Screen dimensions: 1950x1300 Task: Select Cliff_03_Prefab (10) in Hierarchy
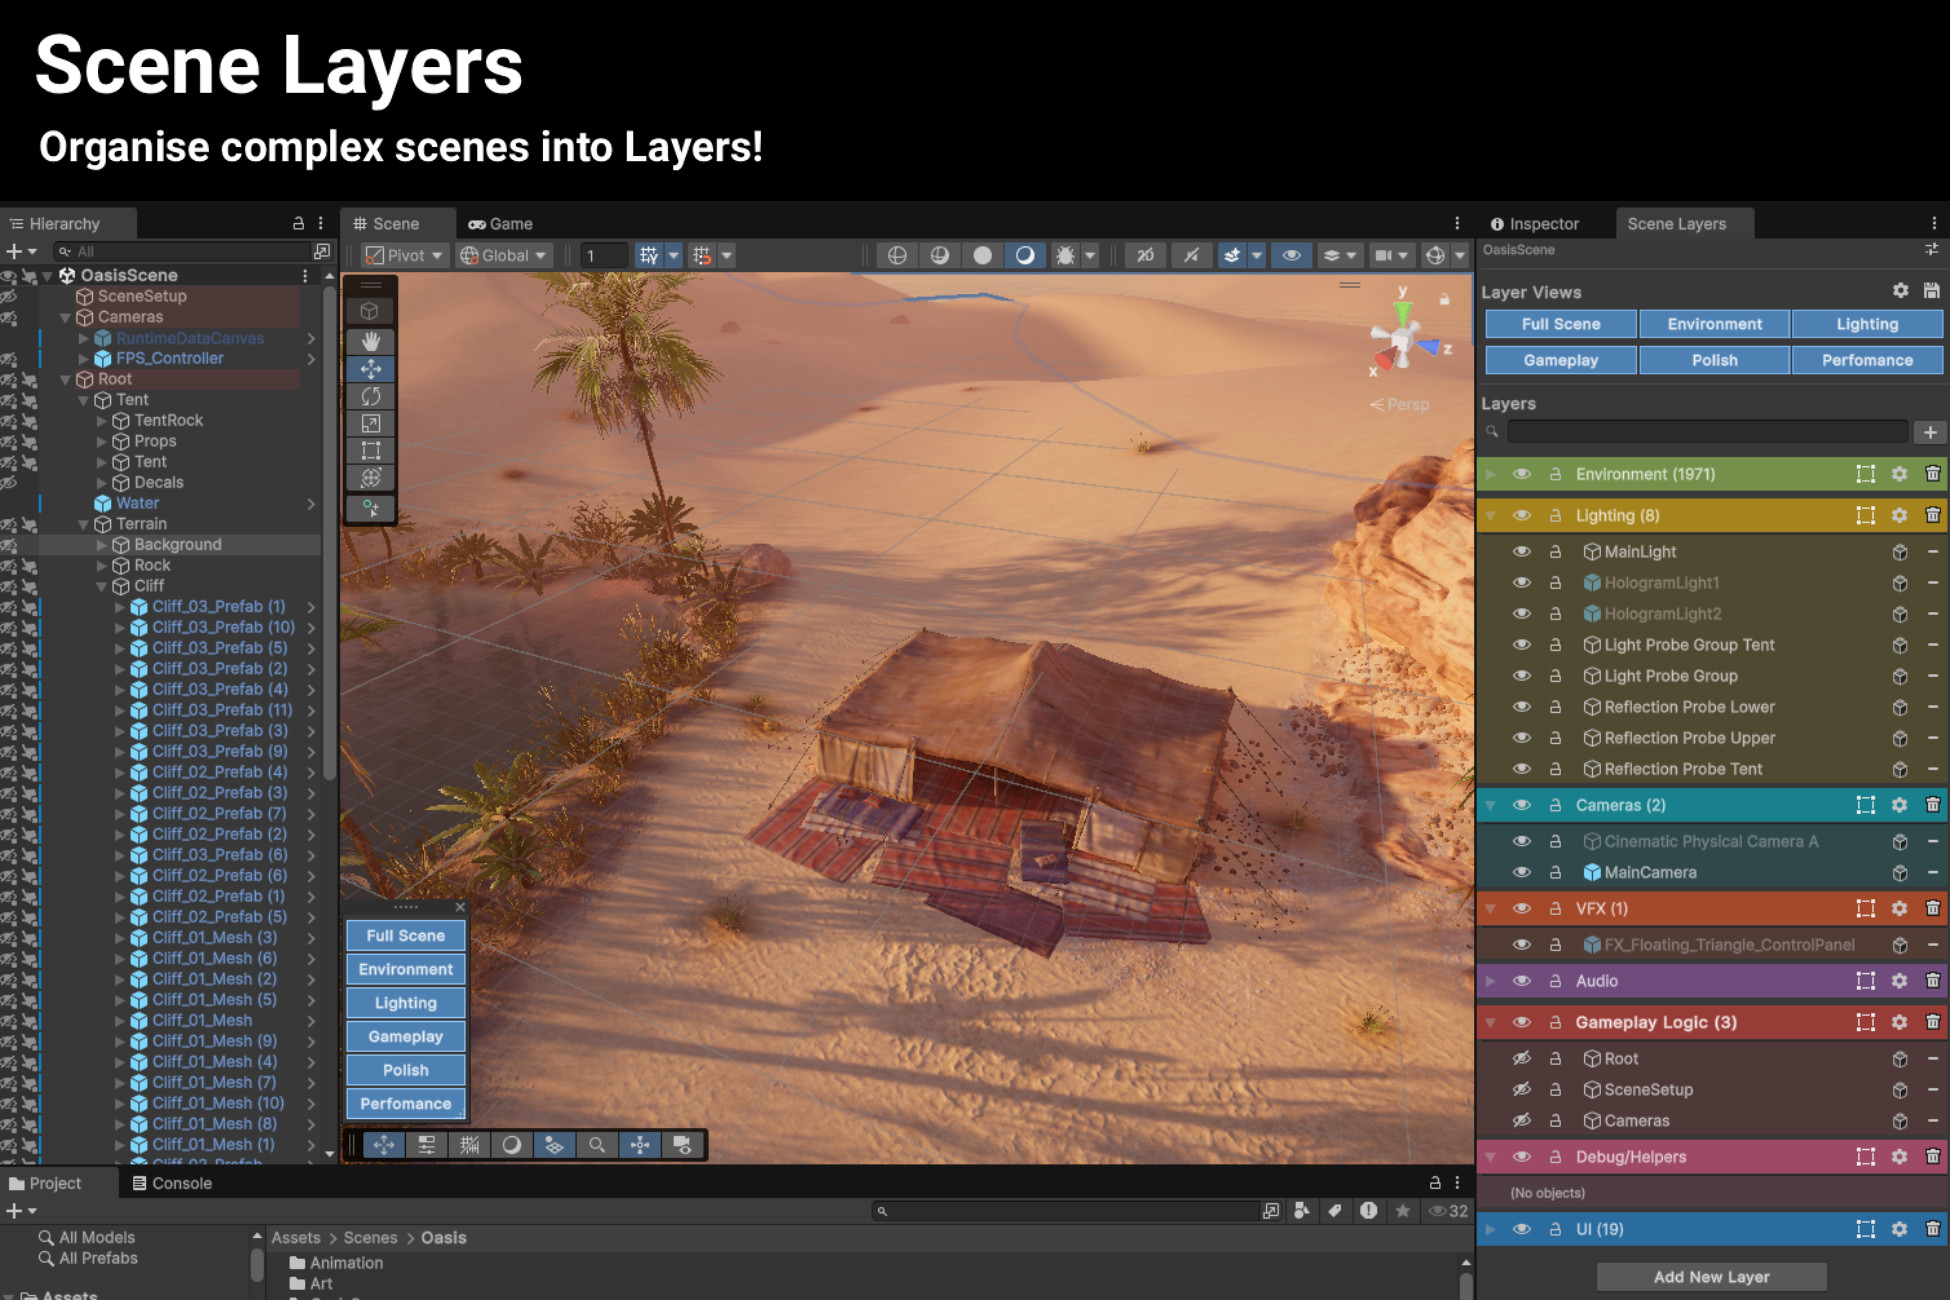coord(223,627)
